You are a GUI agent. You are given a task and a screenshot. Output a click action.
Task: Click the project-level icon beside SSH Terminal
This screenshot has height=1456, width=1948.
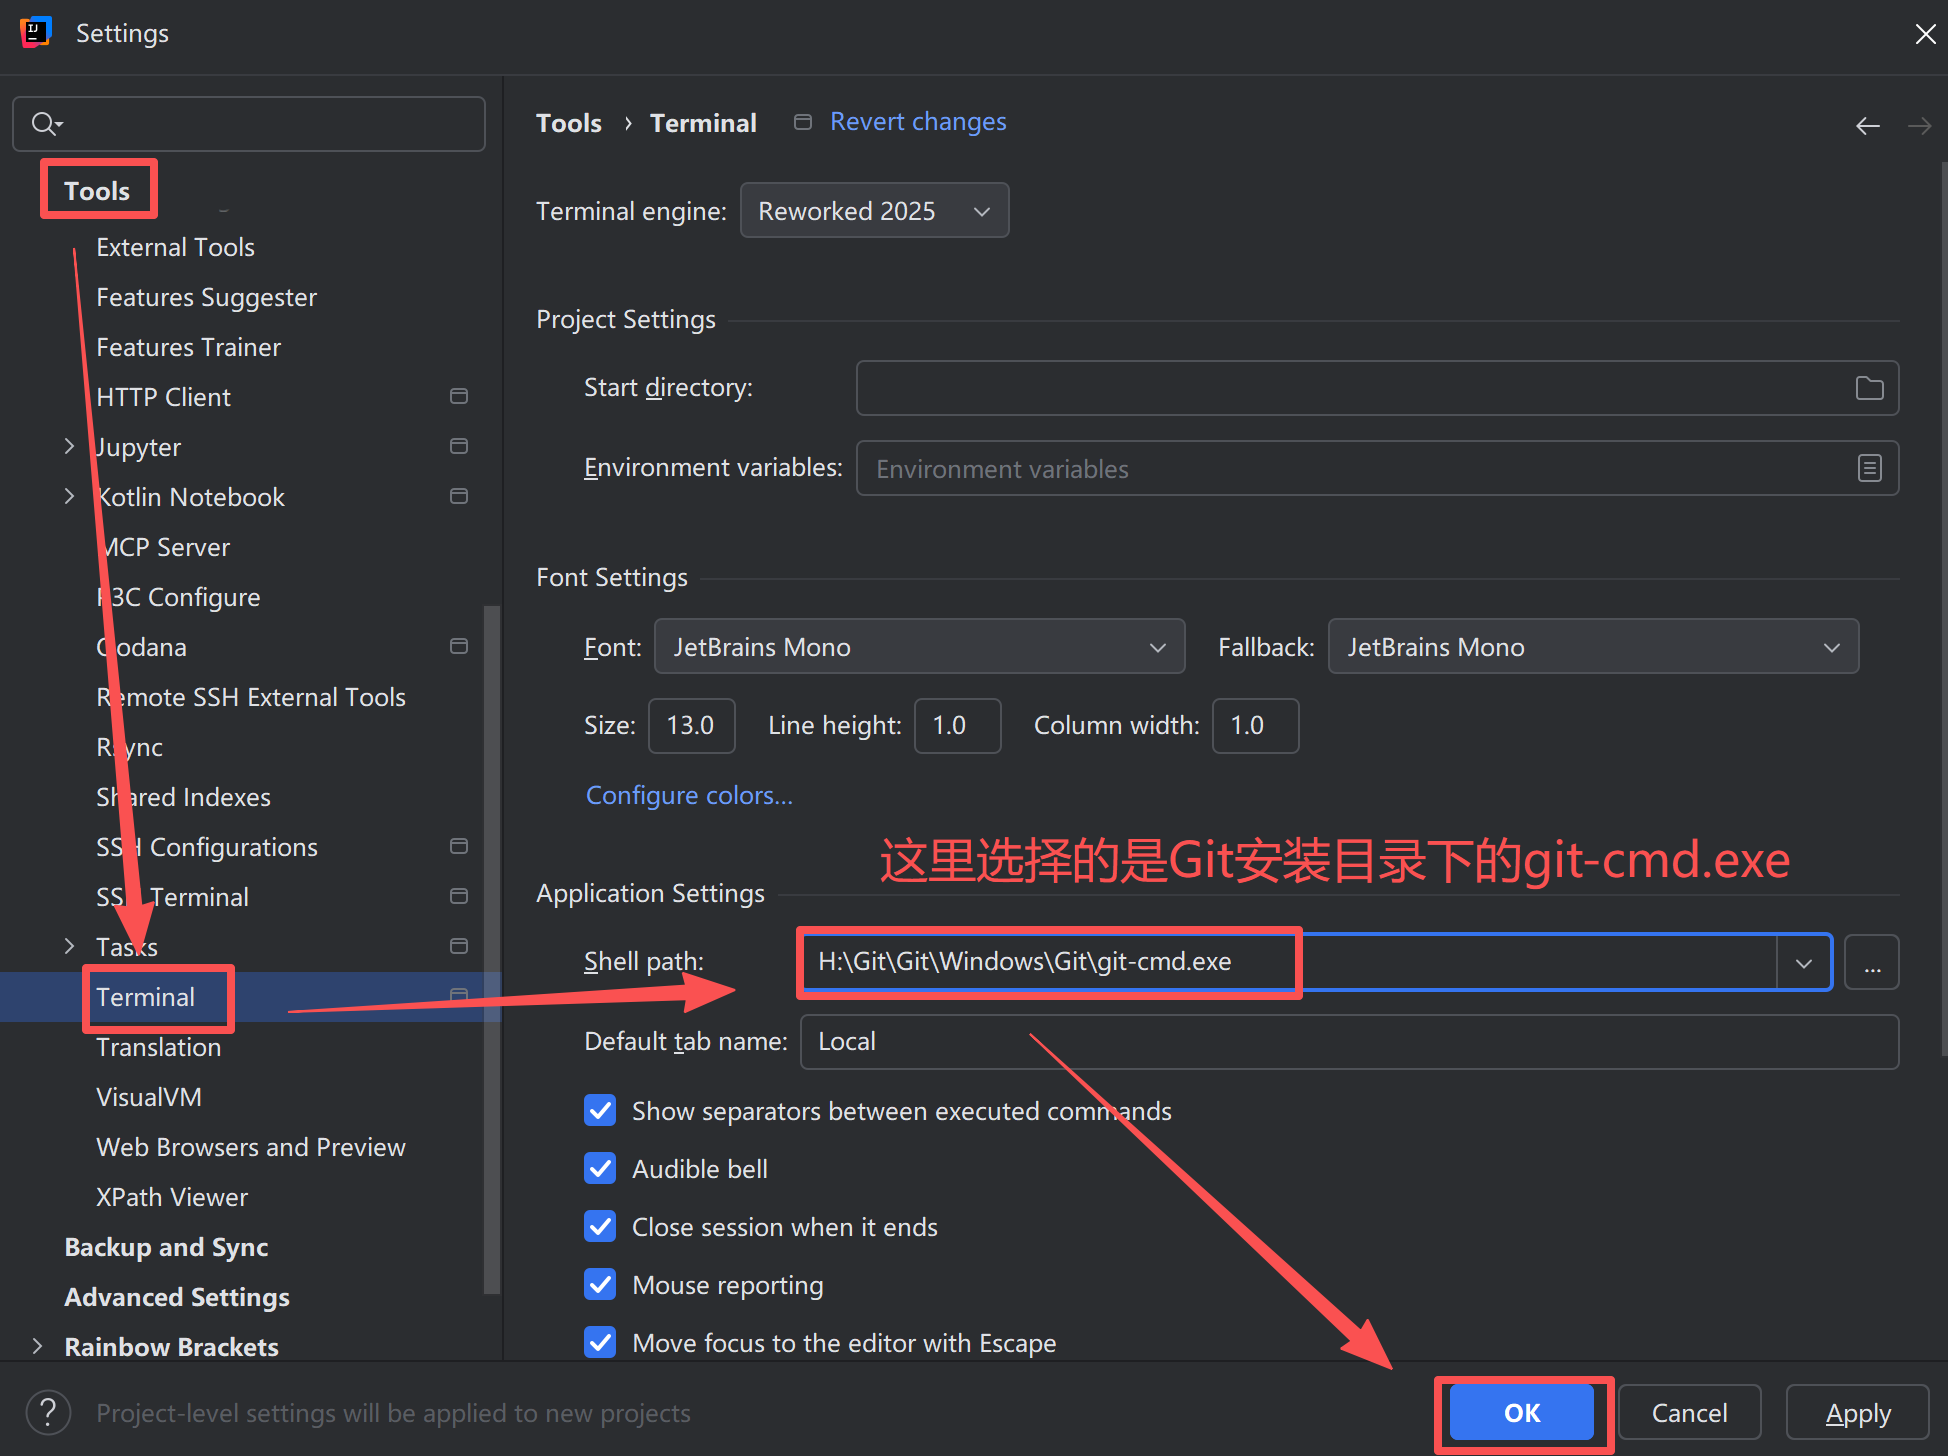point(459,896)
